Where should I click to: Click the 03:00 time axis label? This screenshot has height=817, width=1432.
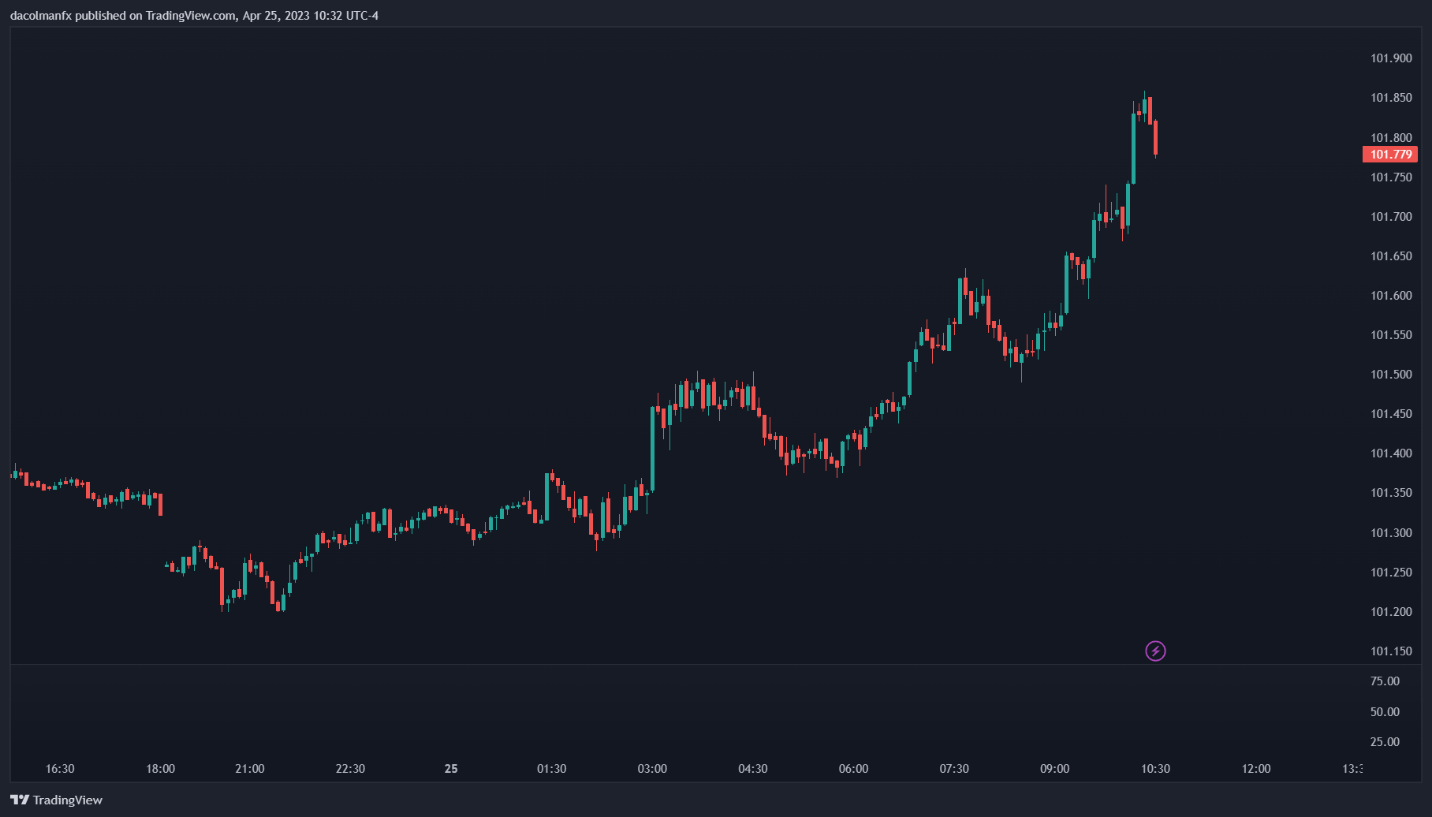652,769
